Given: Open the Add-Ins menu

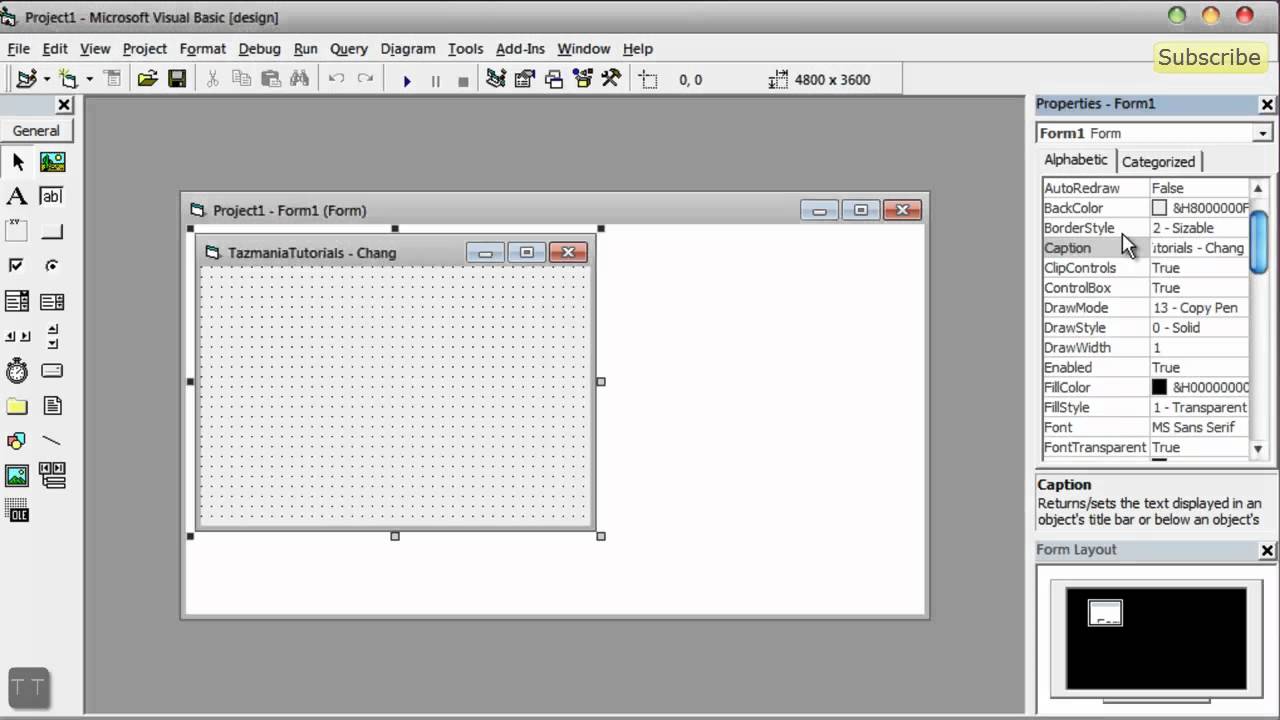Looking at the screenshot, I should point(520,48).
